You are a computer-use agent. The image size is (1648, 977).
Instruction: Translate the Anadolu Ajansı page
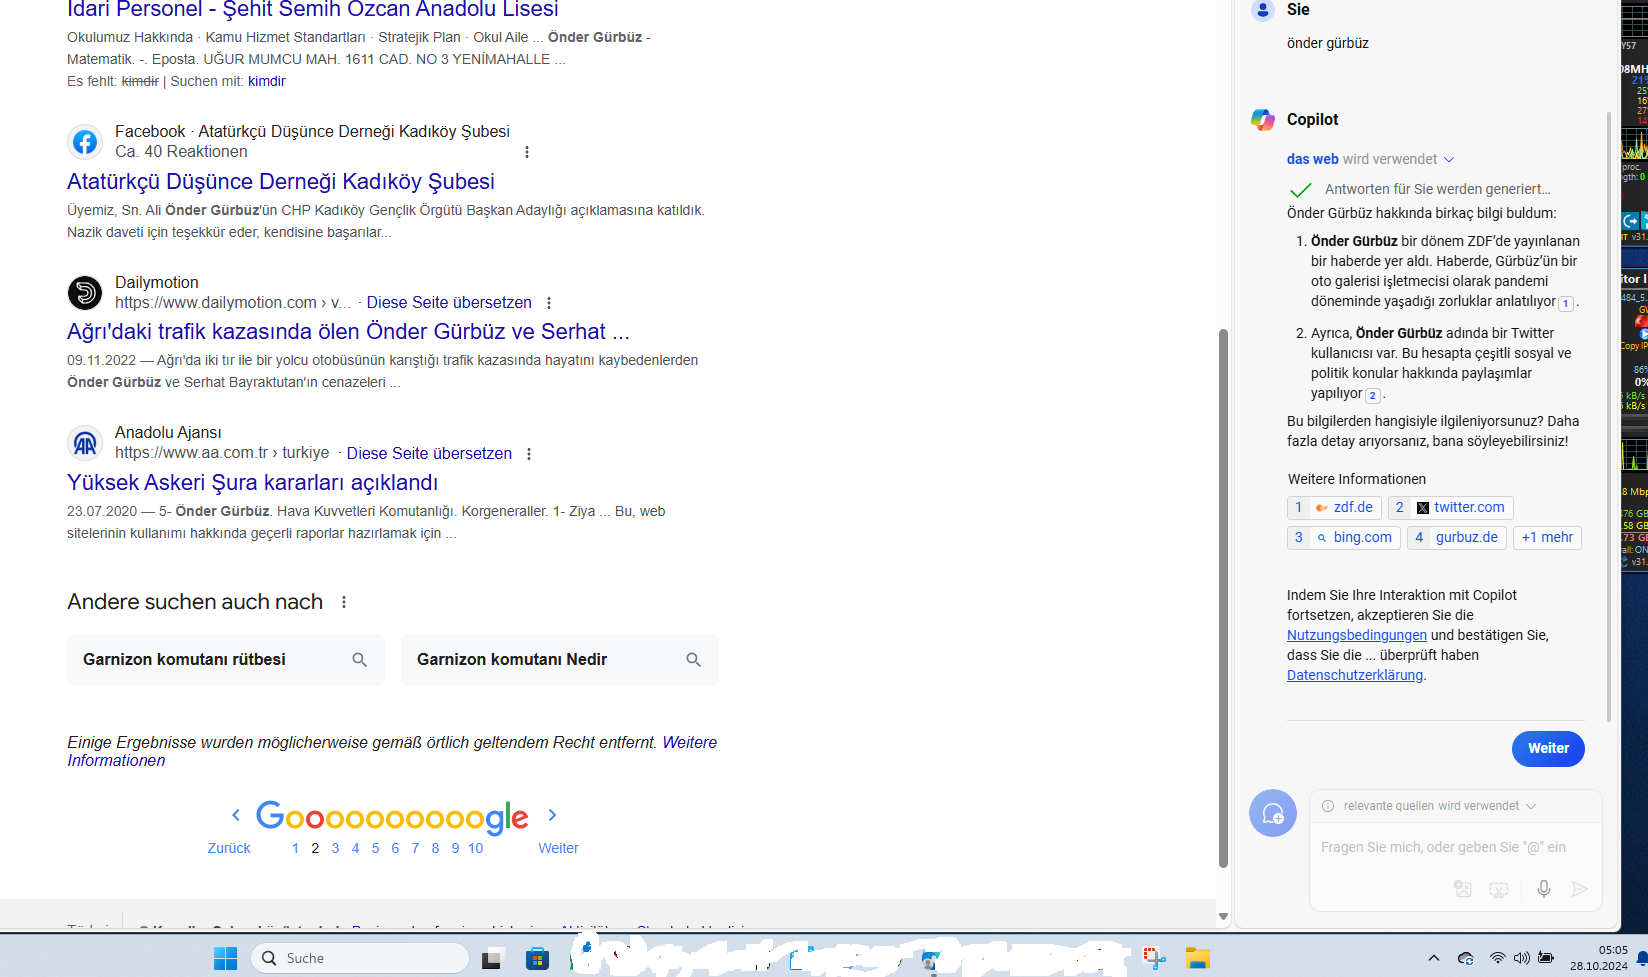[x=429, y=454]
